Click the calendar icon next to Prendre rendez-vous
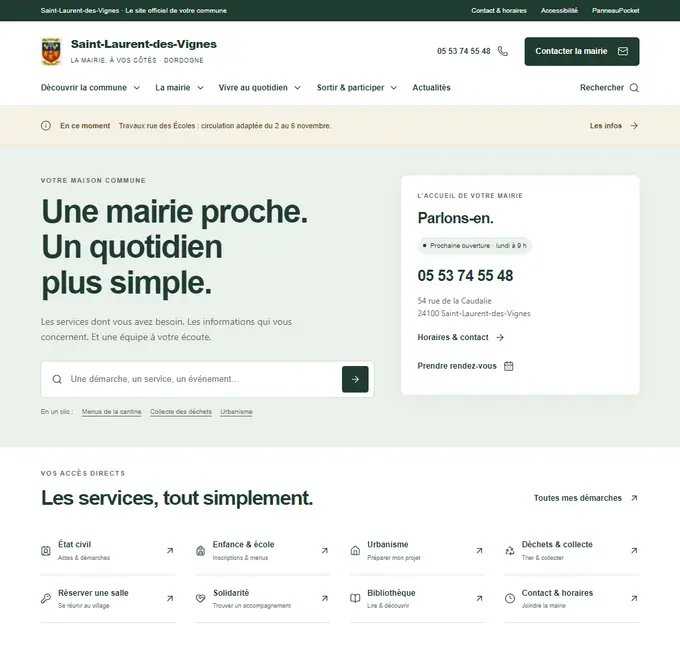 click(x=509, y=366)
